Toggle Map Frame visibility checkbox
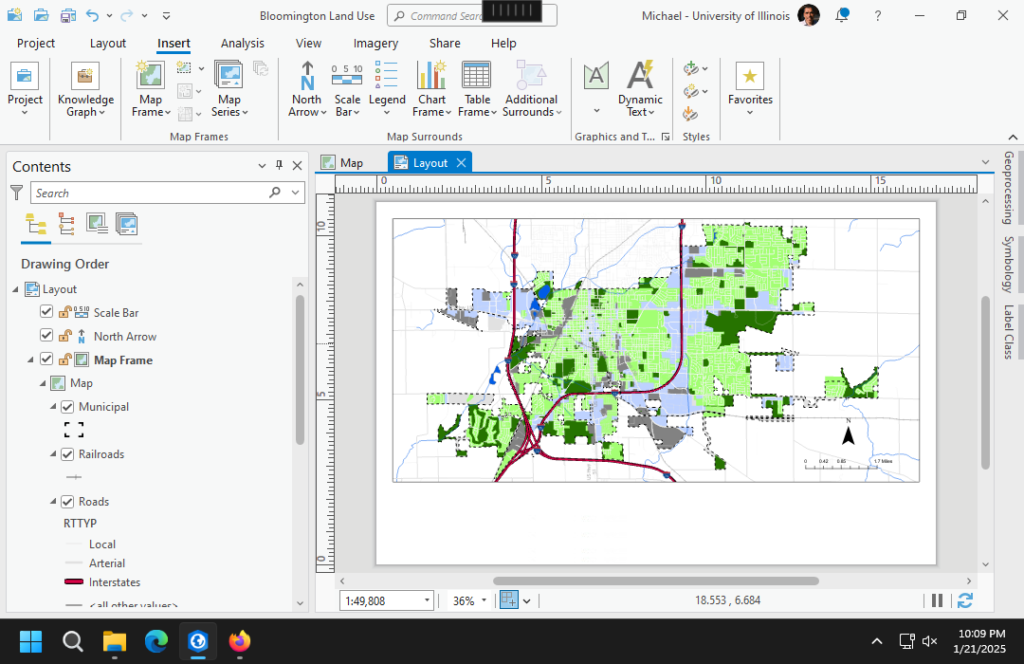The height and width of the screenshot is (664, 1024). click(46, 358)
